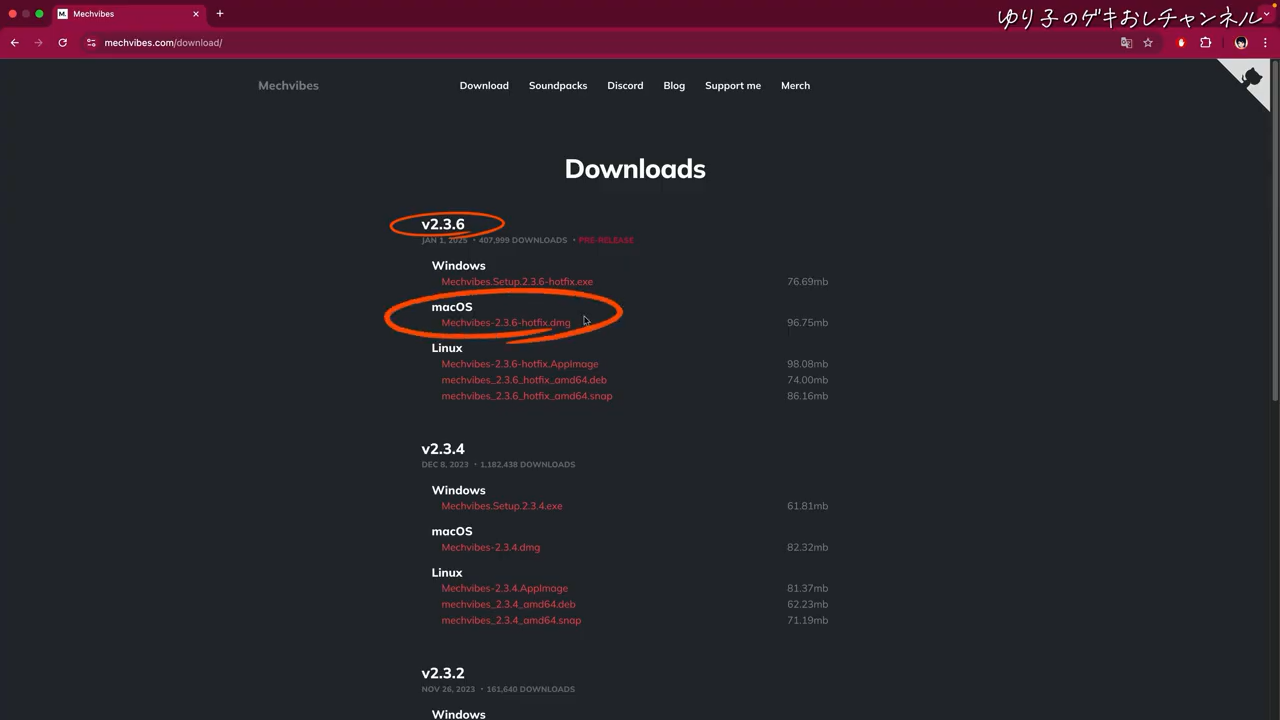Open the Extensions puzzle piece menu
Viewport: 1280px width, 720px height.
tap(1205, 43)
